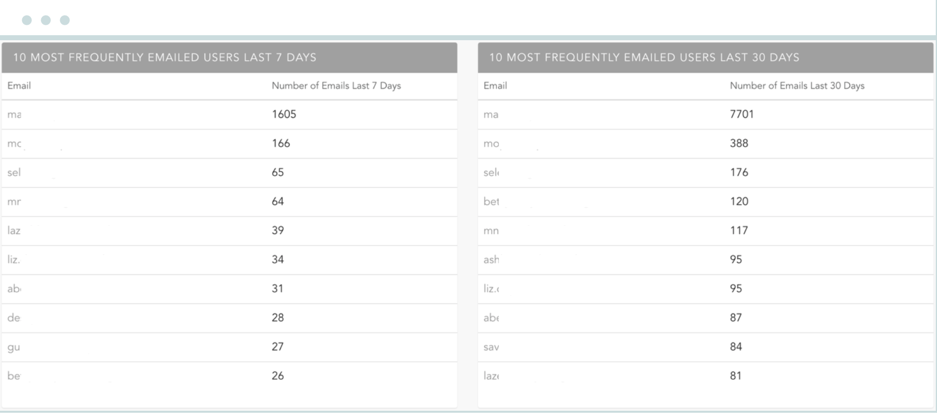Open the email row with 166 emails

[229, 144]
